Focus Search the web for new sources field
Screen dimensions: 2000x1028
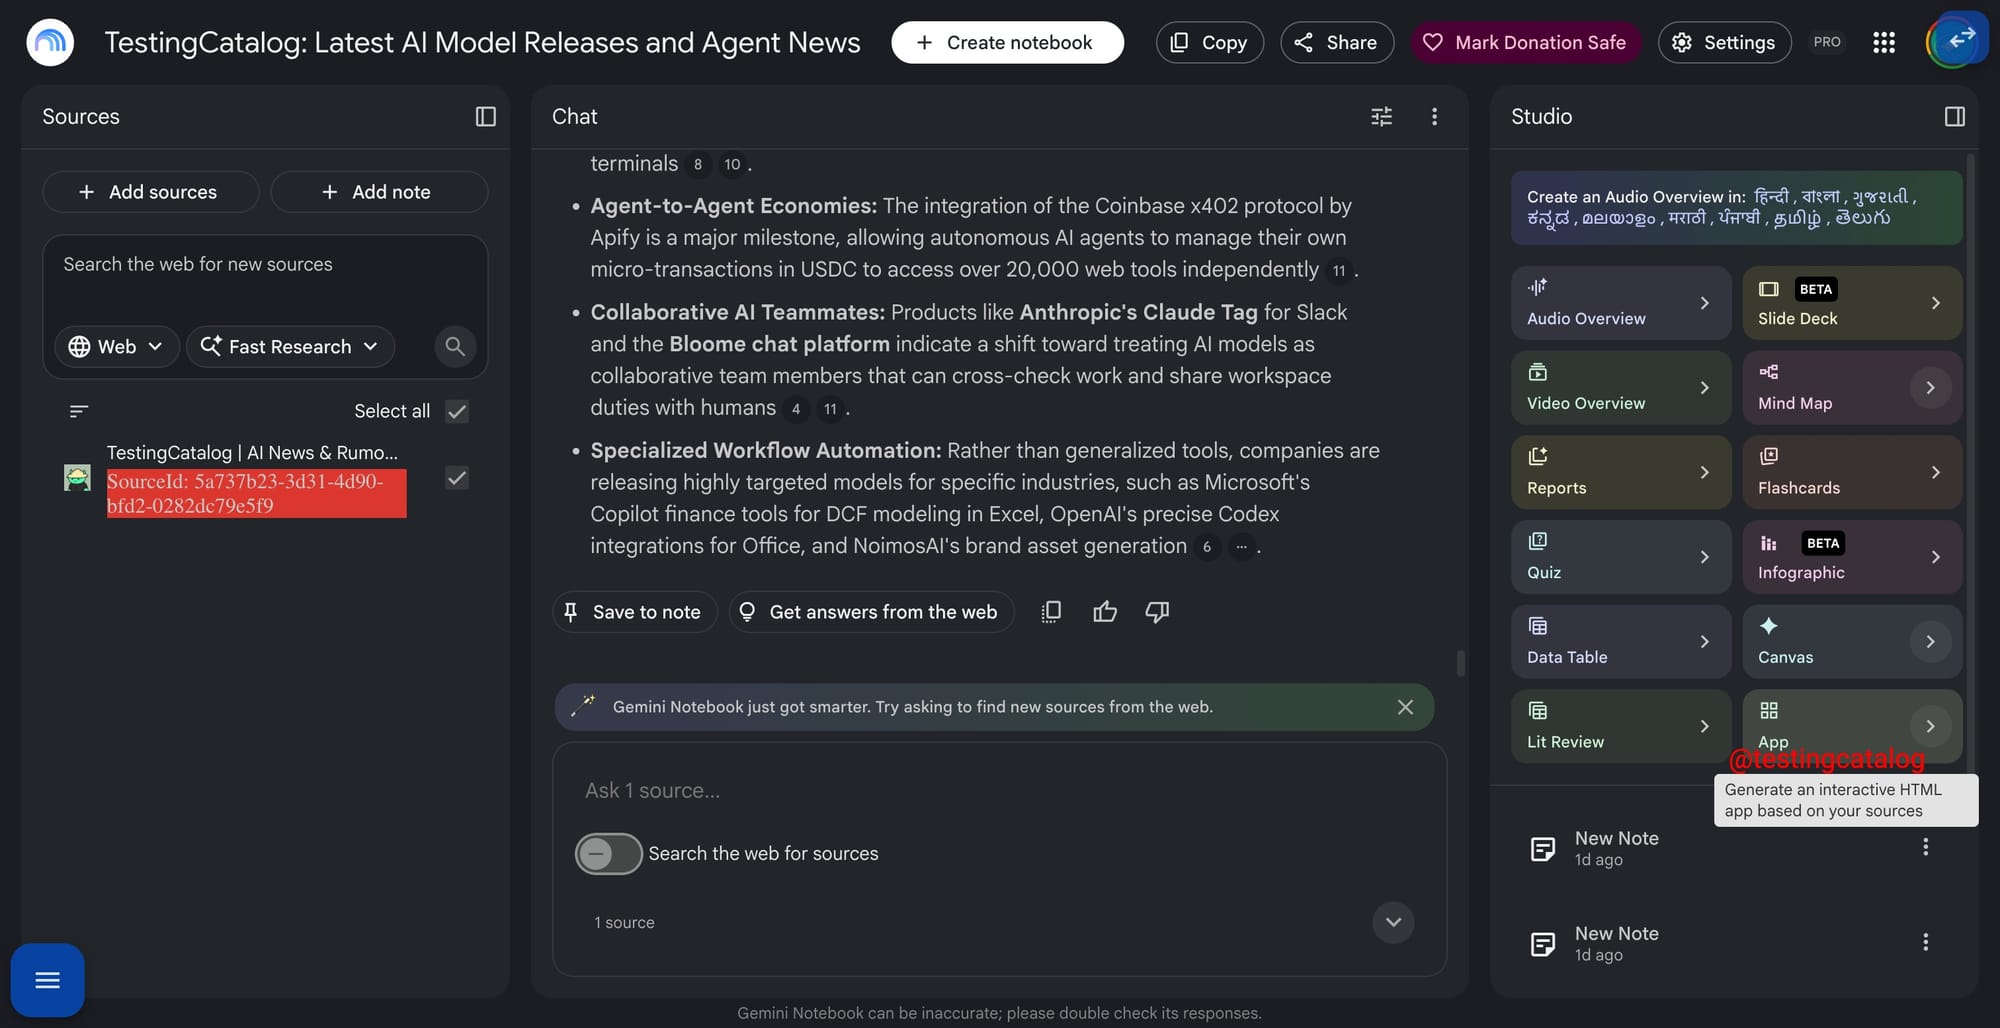point(265,265)
